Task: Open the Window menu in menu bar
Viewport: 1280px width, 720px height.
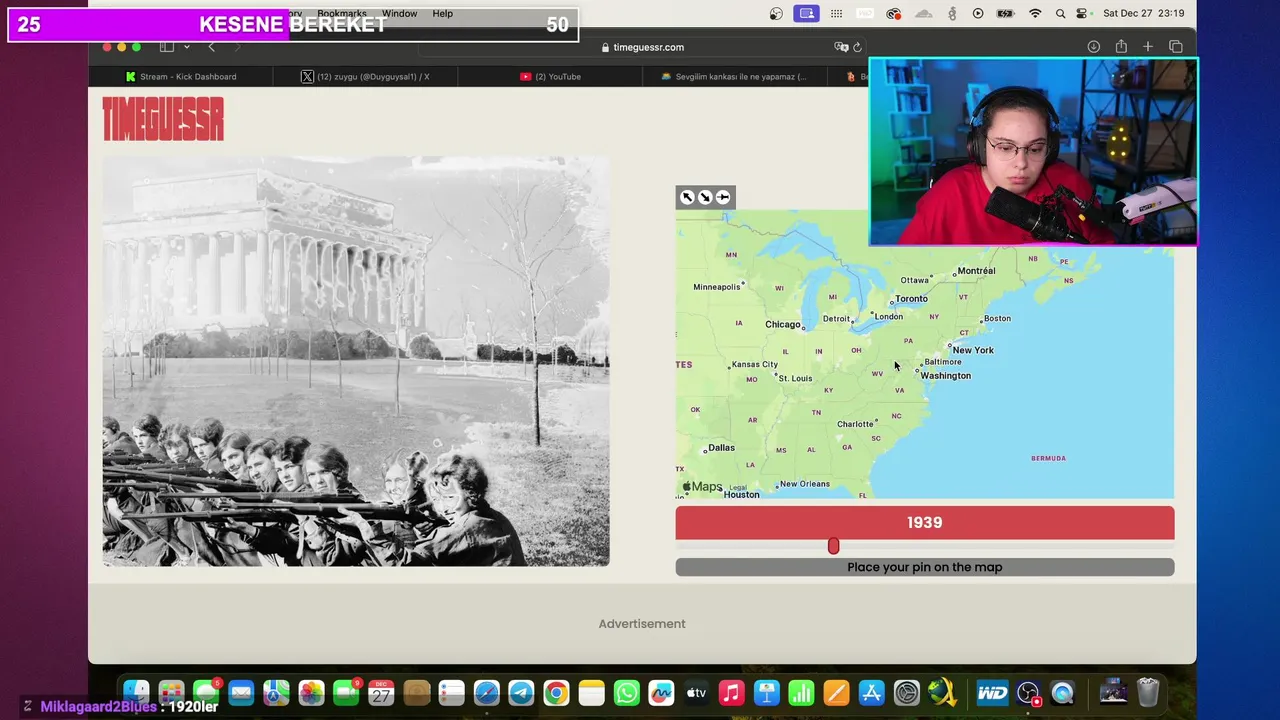Action: pyautogui.click(x=399, y=14)
